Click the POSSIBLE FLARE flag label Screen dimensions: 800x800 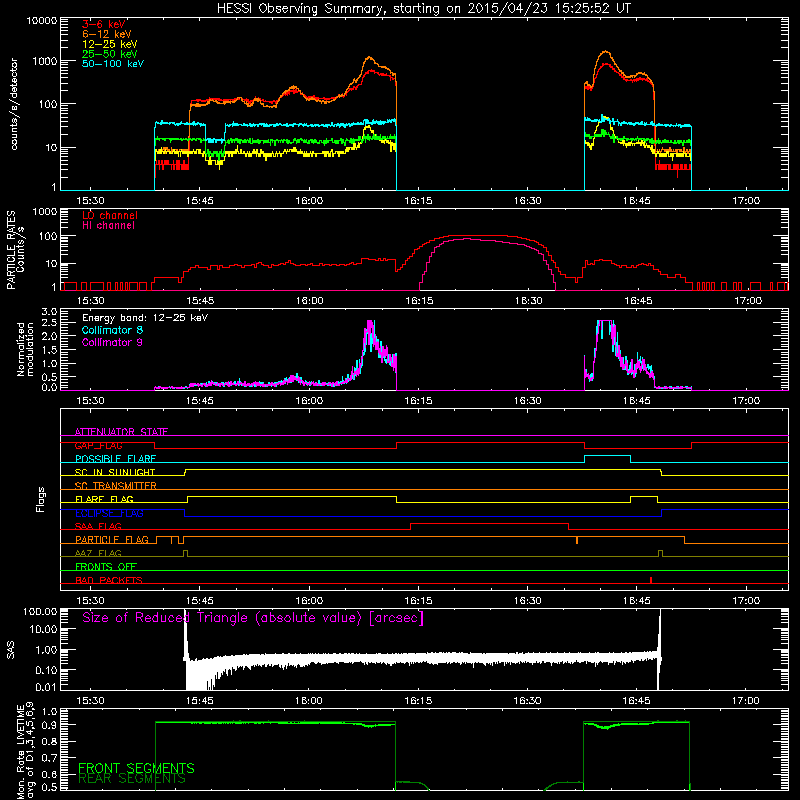click(x=115, y=459)
